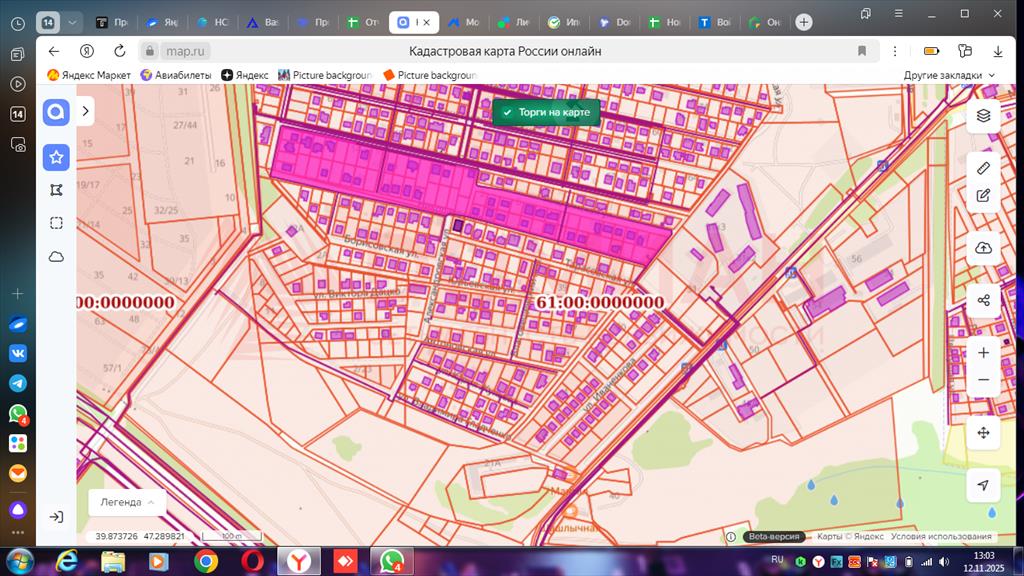Viewport: 1024px width, 576px height.
Task: Zoom in the map with plus button
Action: click(983, 353)
